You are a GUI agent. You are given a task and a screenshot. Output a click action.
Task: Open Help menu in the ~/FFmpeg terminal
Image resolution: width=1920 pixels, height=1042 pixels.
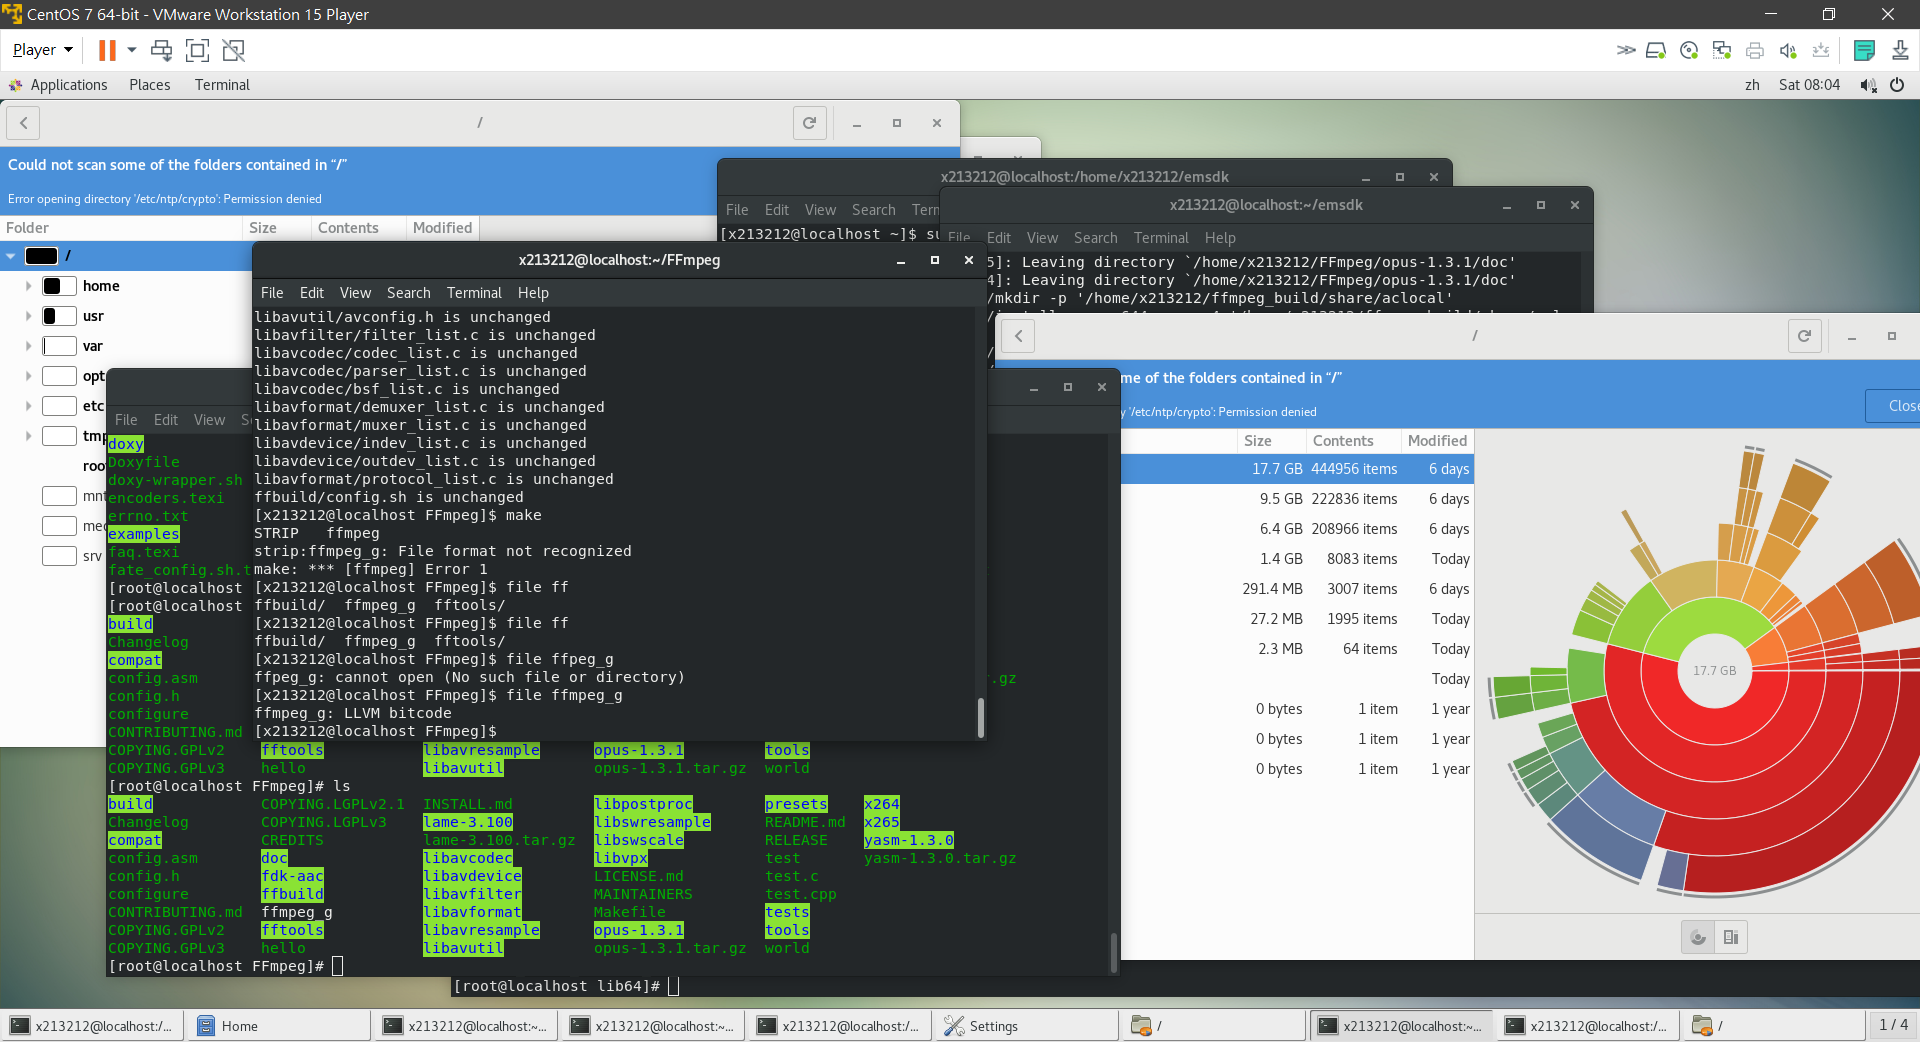click(x=533, y=293)
